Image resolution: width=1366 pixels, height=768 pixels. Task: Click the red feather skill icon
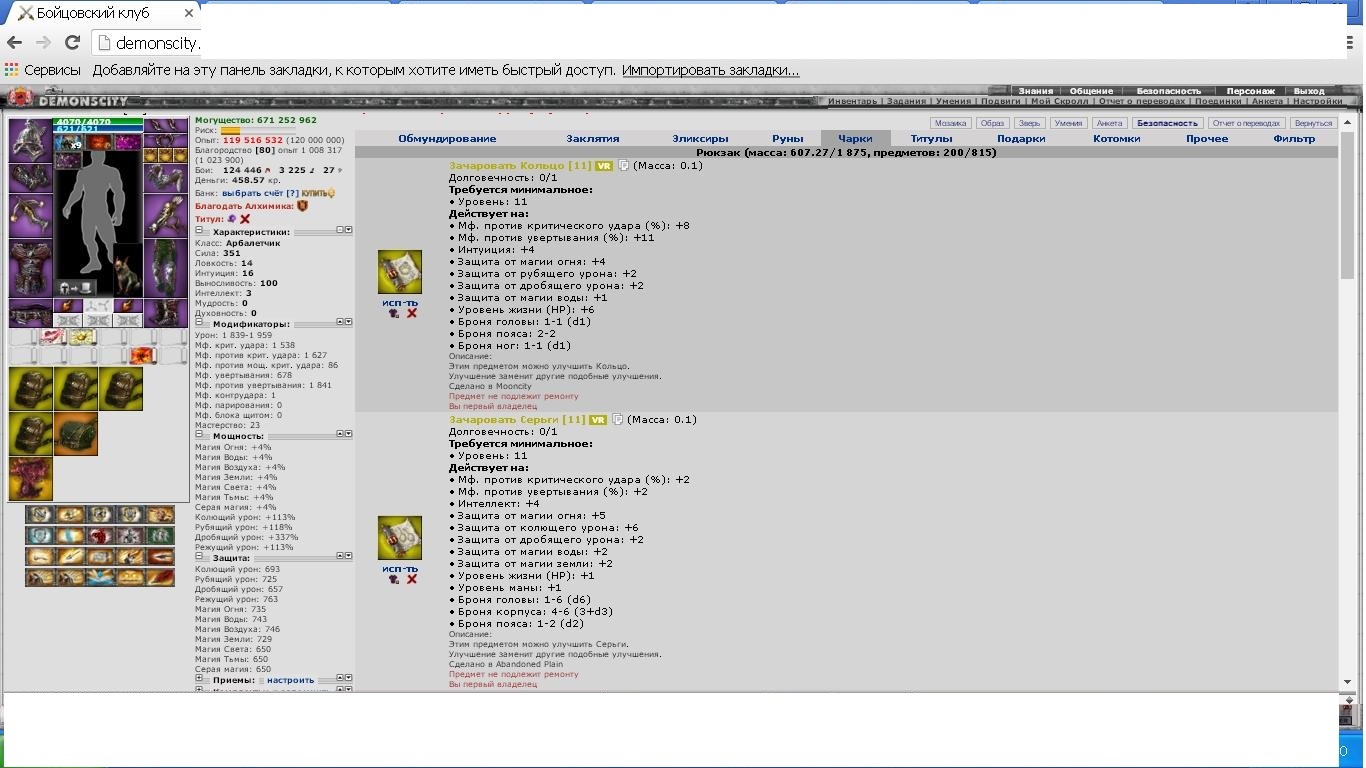pyautogui.click(x=159, y=577)
